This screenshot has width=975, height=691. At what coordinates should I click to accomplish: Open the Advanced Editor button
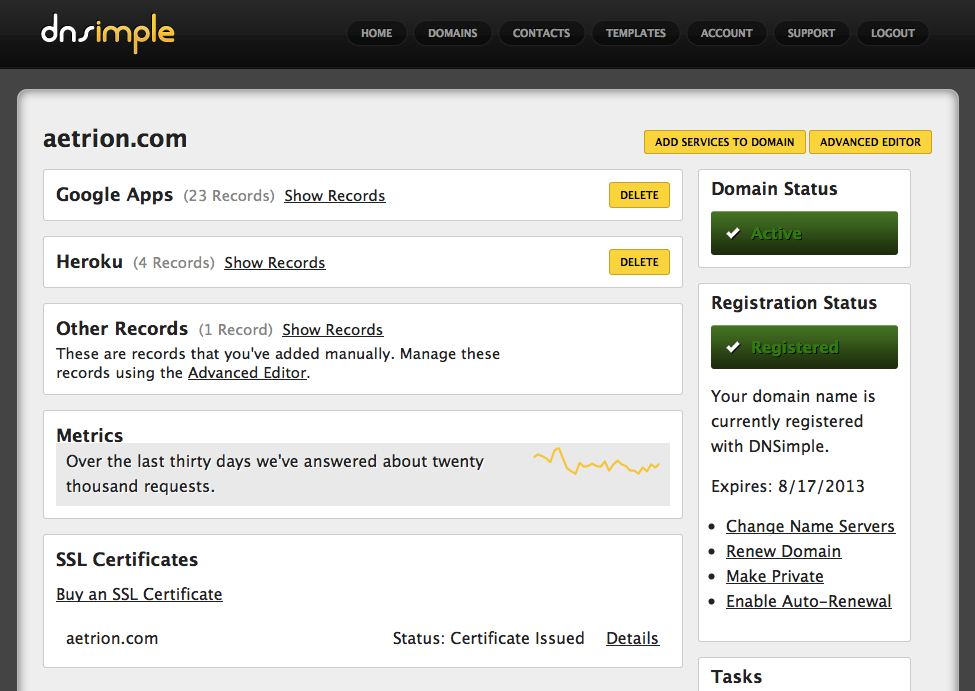click(870, 142)
